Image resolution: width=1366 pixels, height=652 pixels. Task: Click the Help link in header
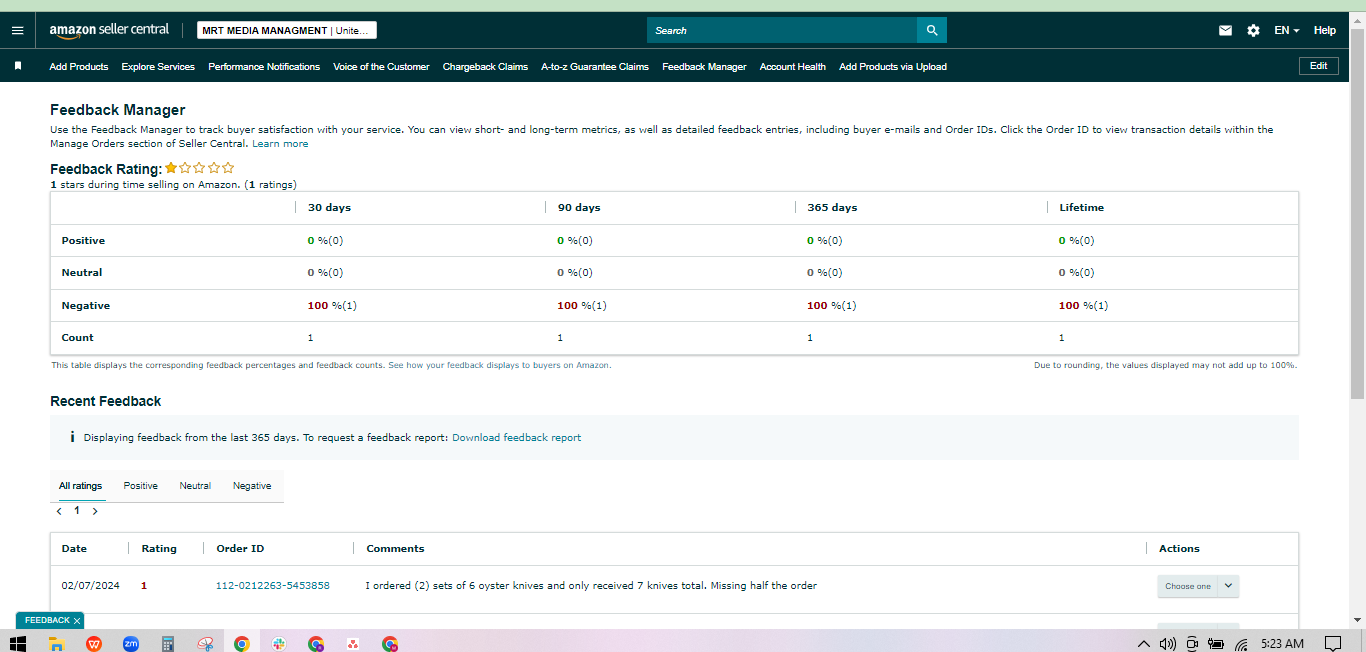click(1325, 30)
